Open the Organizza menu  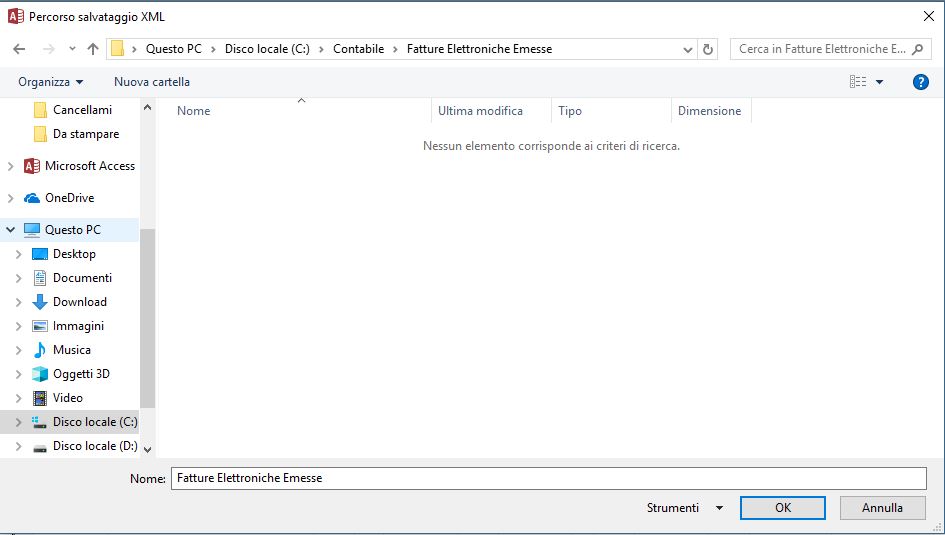point(51,82)
